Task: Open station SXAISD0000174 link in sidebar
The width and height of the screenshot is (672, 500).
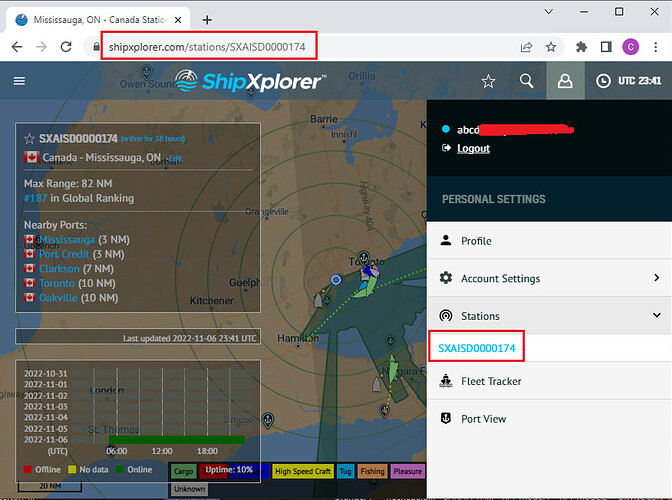Action: [477, 348]
